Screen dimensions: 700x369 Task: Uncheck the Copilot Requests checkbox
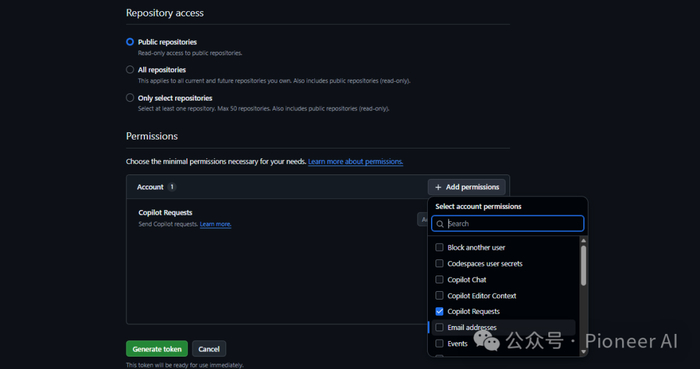439,311
